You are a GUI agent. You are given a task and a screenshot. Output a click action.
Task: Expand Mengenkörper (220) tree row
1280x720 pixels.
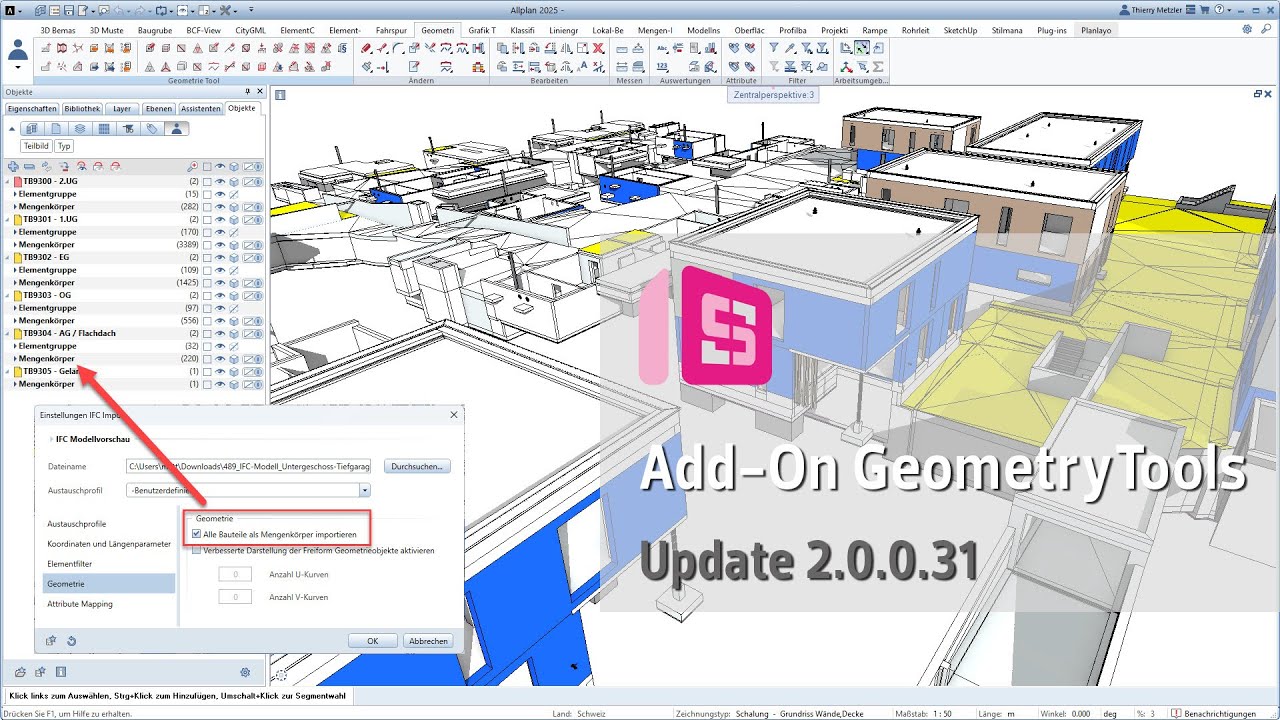tap(15, 358)
